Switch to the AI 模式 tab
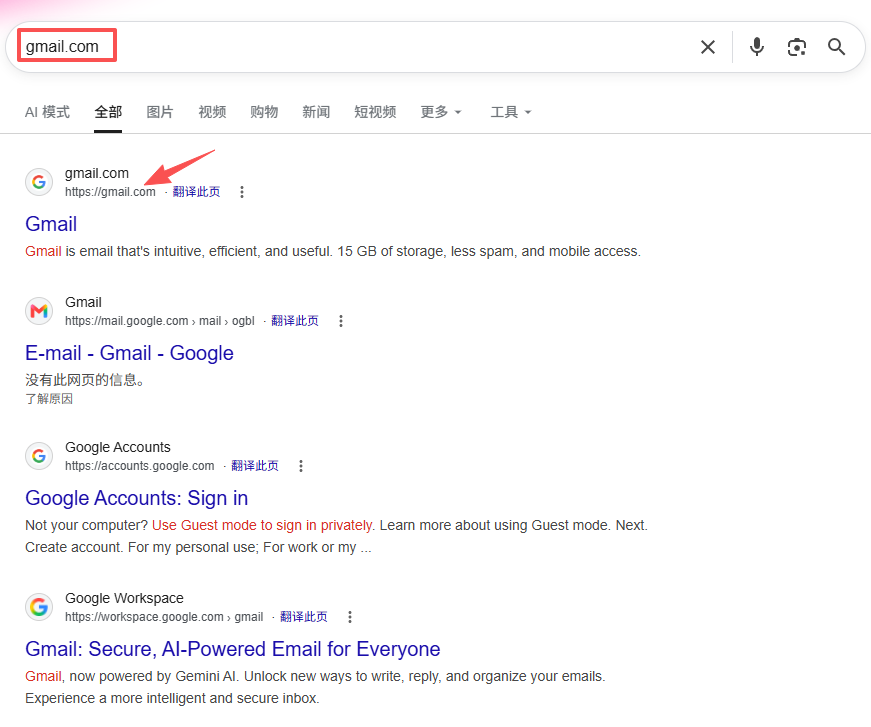Image resolution: width=871 pixels, height=727 pixels. coord(47,112)
